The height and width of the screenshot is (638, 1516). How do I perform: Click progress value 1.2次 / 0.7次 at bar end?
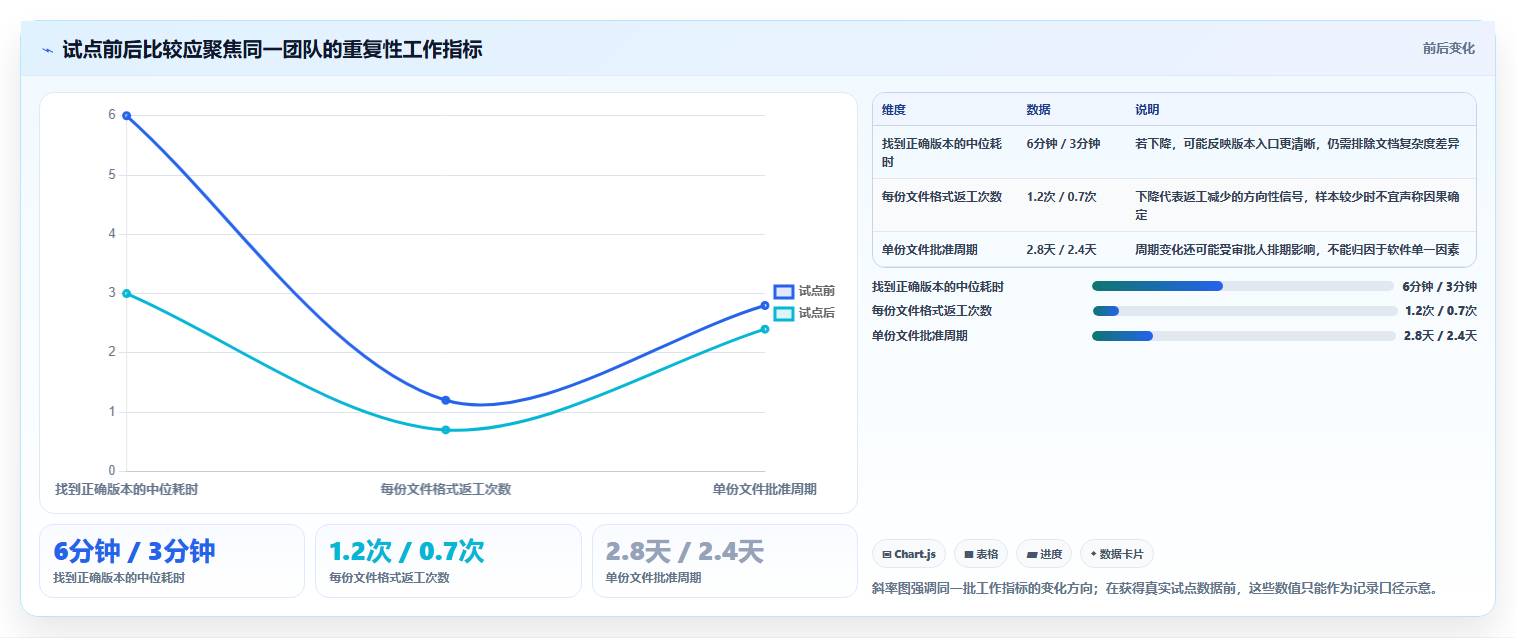[1441, 311]
